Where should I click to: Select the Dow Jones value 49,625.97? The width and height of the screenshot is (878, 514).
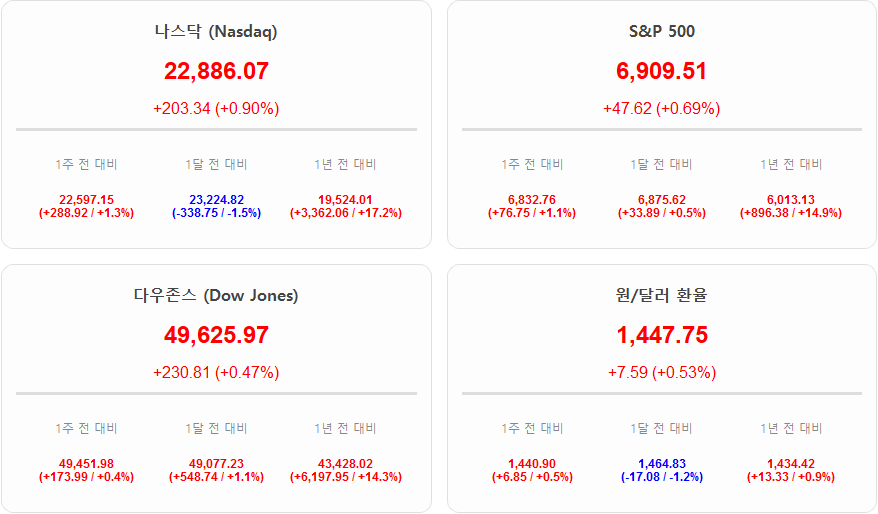click(x=216, y=335)
